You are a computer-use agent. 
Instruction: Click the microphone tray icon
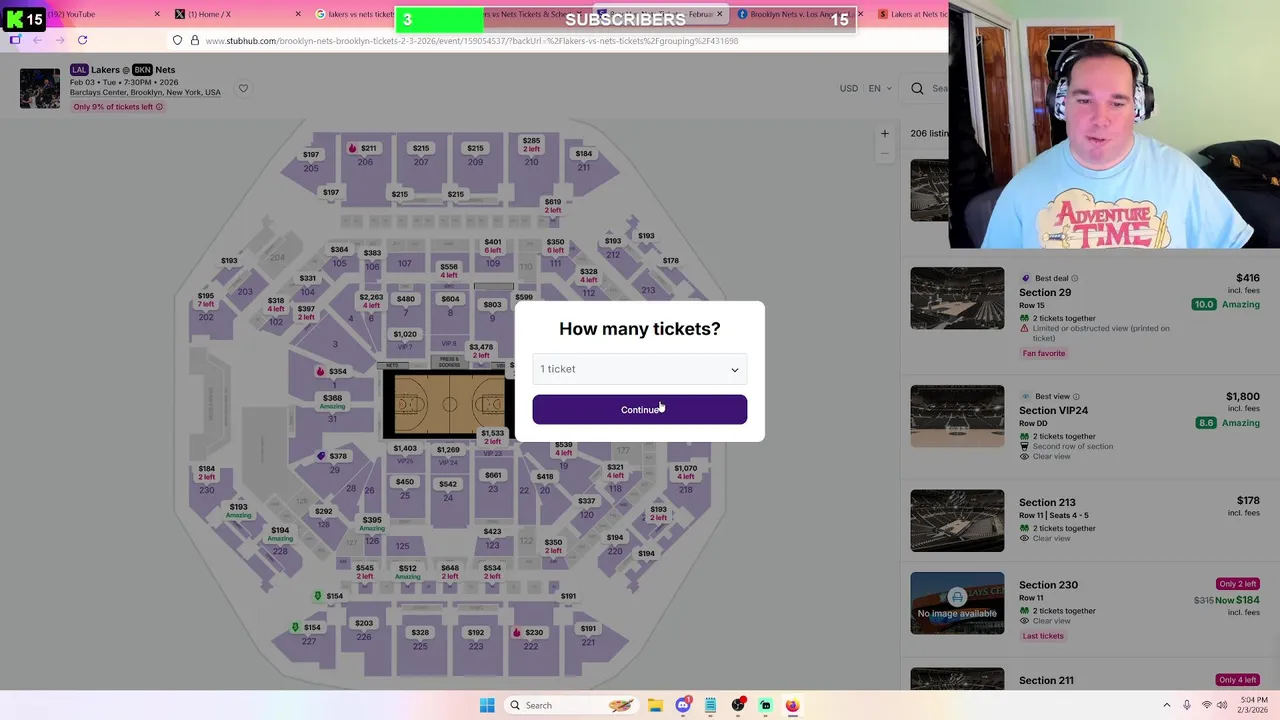coord(1187,705)
